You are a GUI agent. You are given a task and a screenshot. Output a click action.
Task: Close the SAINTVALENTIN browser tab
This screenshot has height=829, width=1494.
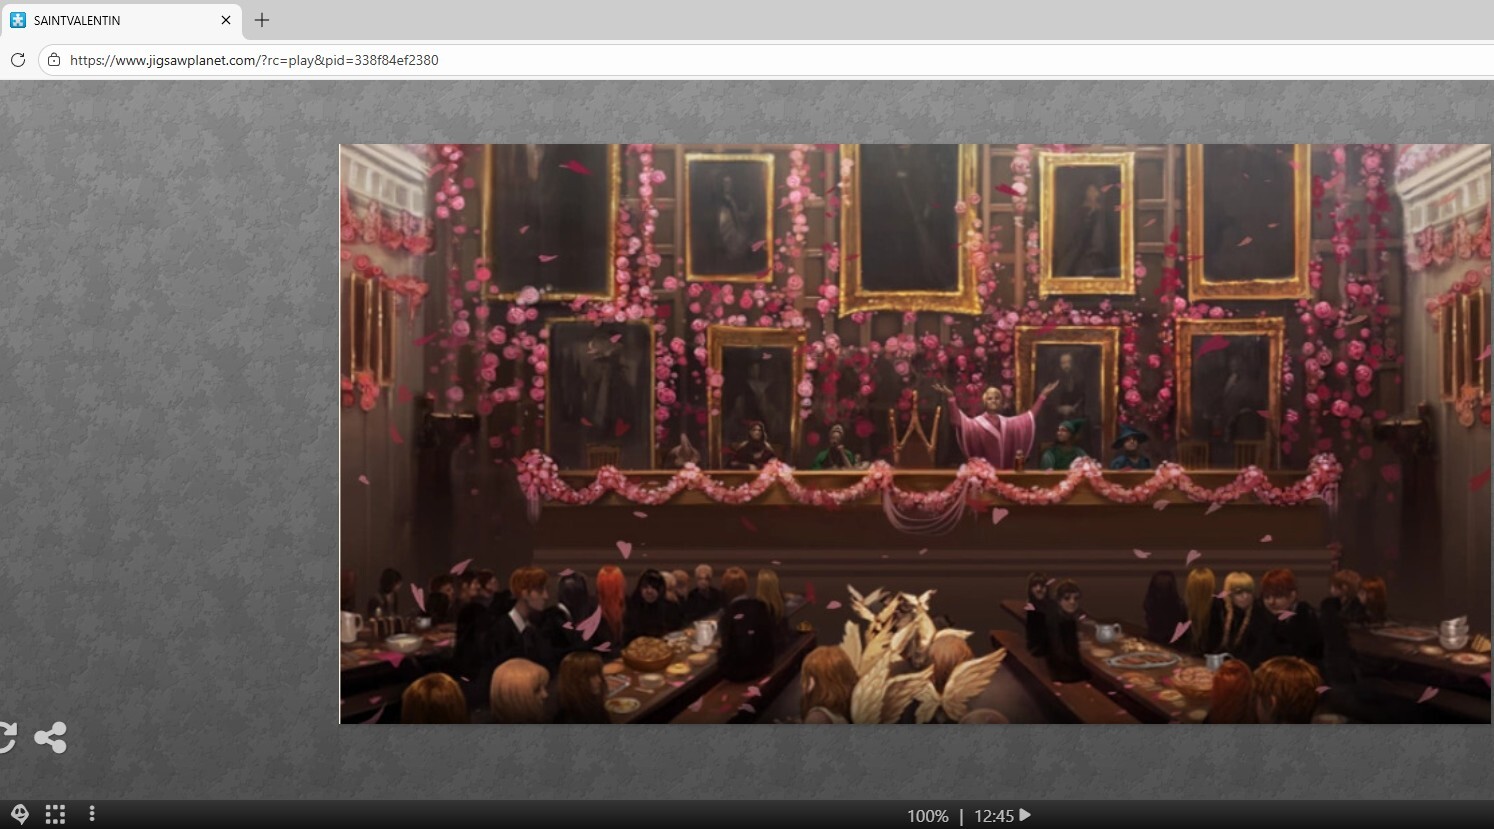226,20
